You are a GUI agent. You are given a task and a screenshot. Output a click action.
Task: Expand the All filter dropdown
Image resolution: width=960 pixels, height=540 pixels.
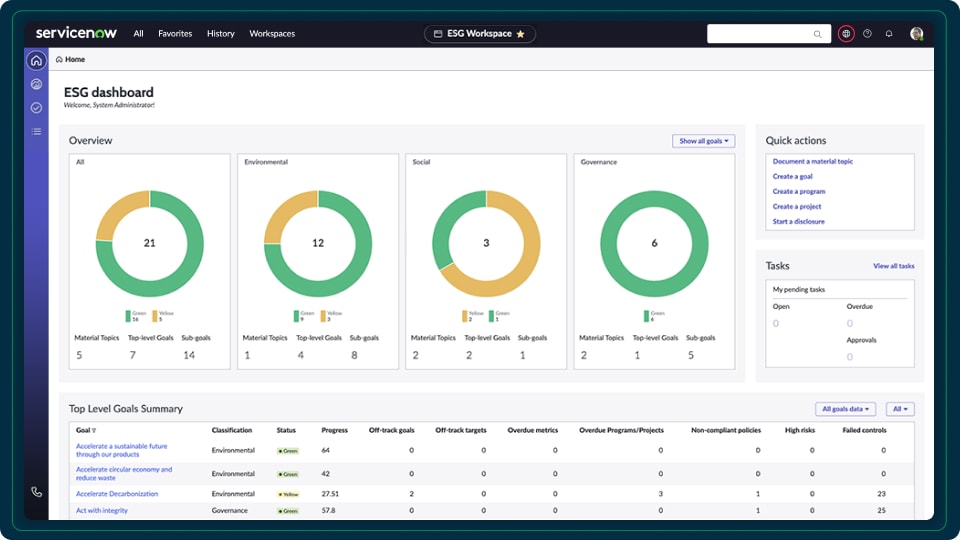(900, 409)
